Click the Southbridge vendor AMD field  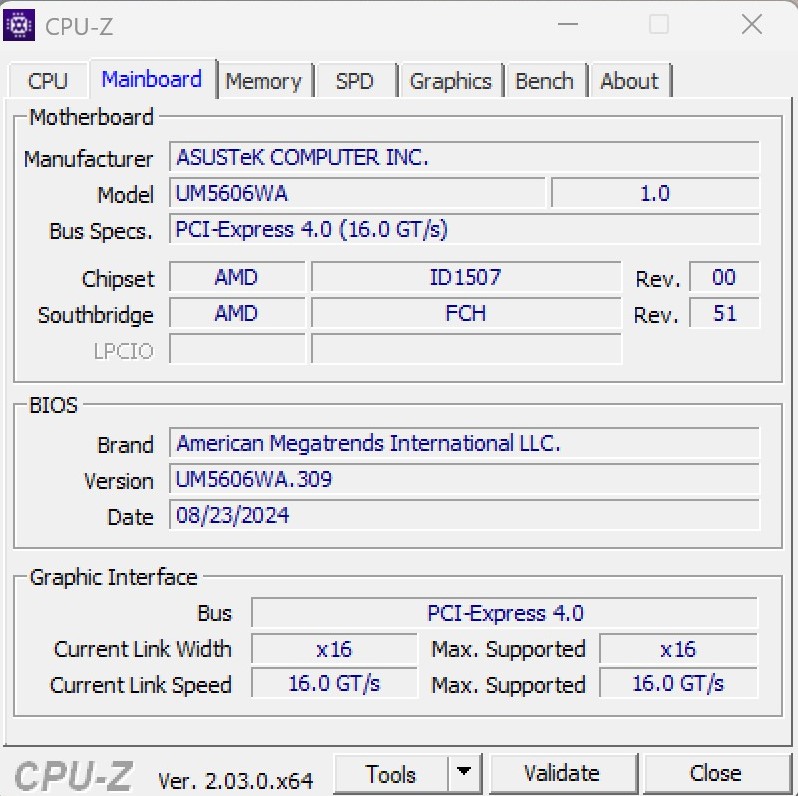coord(237,313)
